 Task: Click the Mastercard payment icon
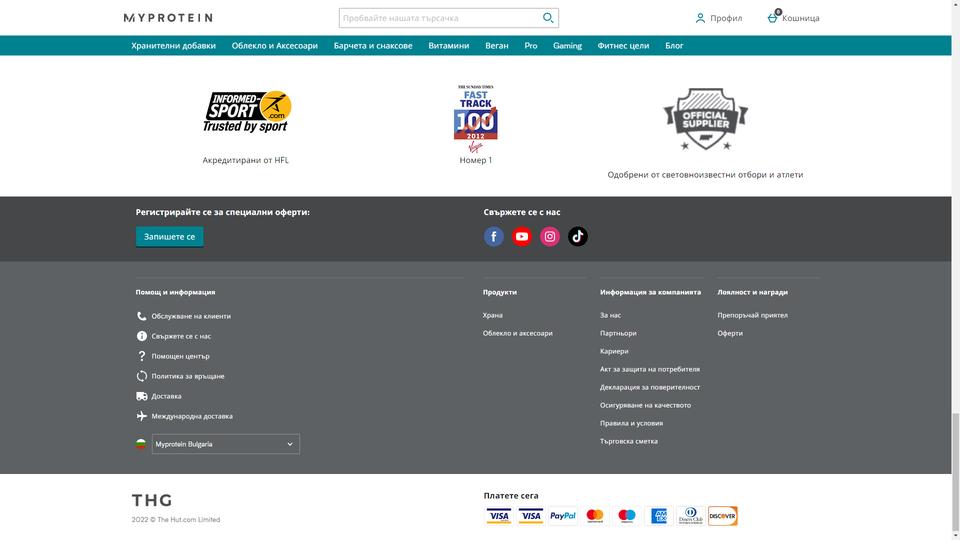pos(594,516)
